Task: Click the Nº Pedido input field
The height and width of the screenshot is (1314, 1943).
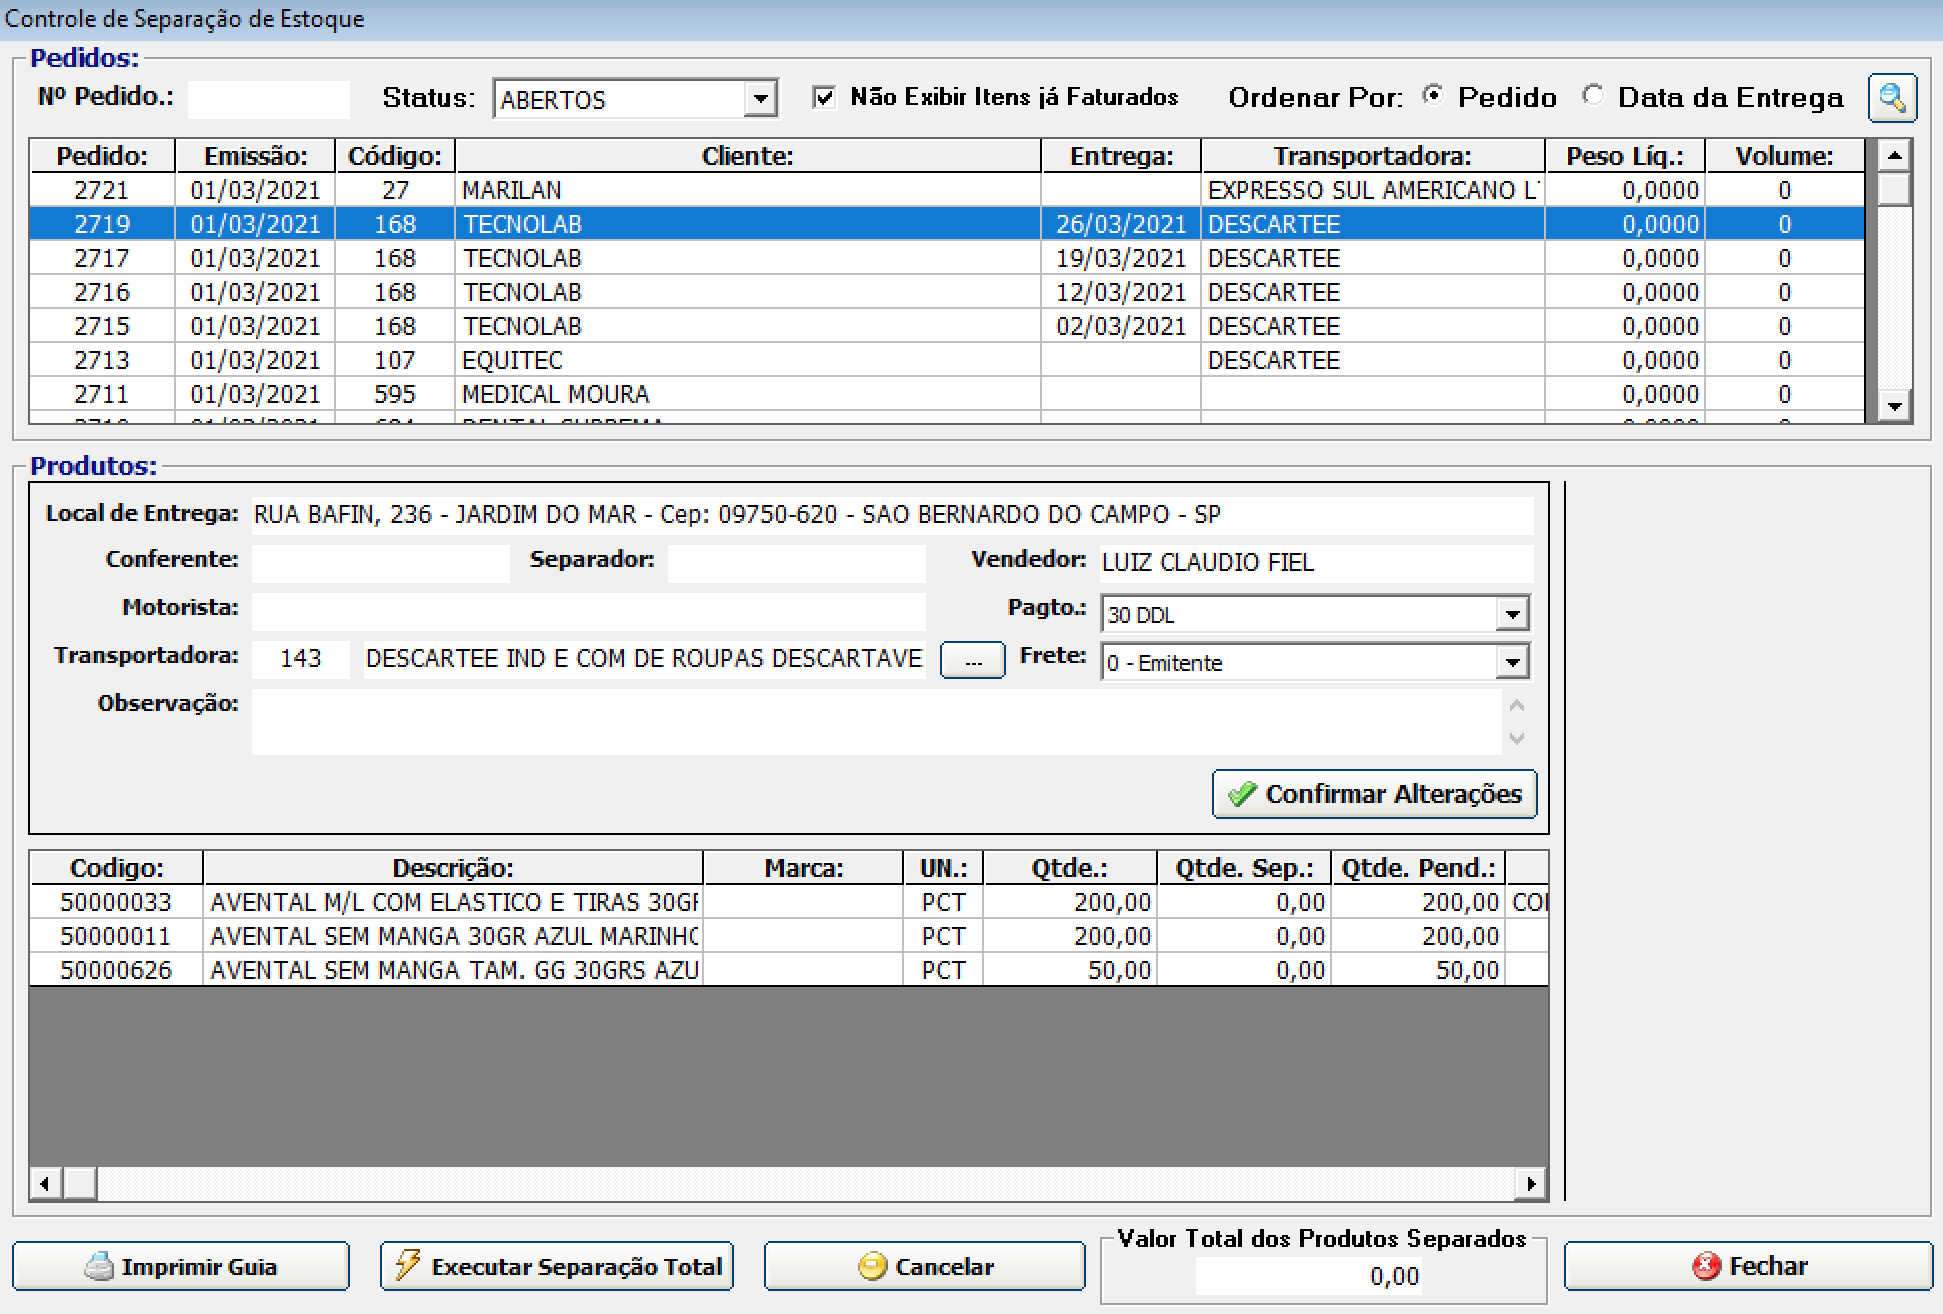Action: [x=268, y=99]
